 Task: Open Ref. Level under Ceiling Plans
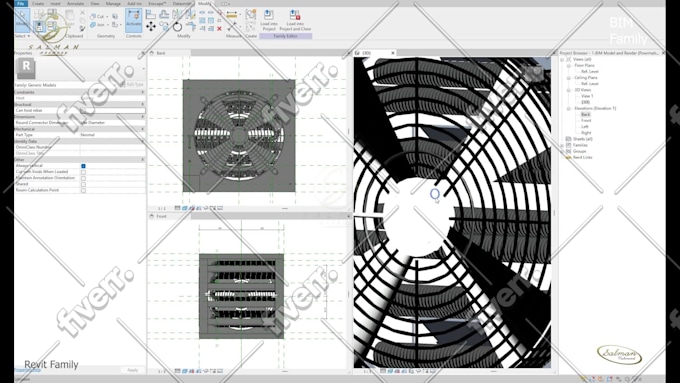point(589,84)
